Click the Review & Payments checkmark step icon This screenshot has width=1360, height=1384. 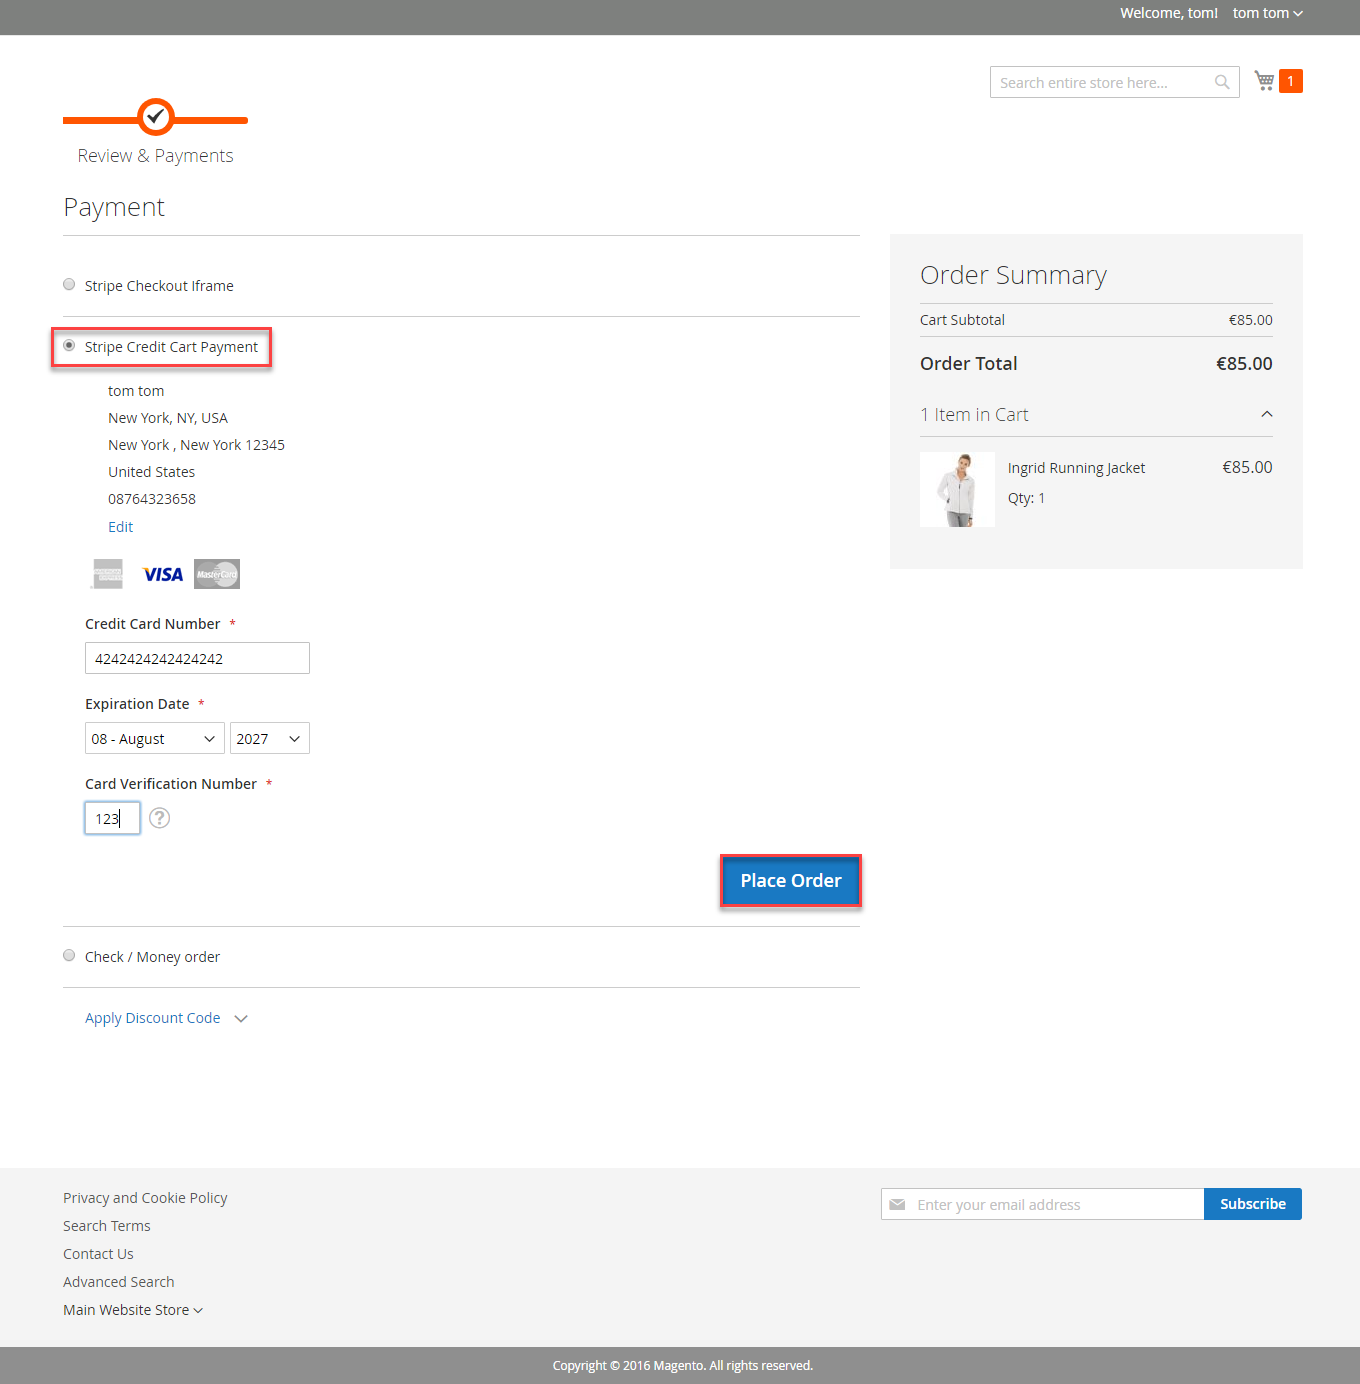coord(155,117)
